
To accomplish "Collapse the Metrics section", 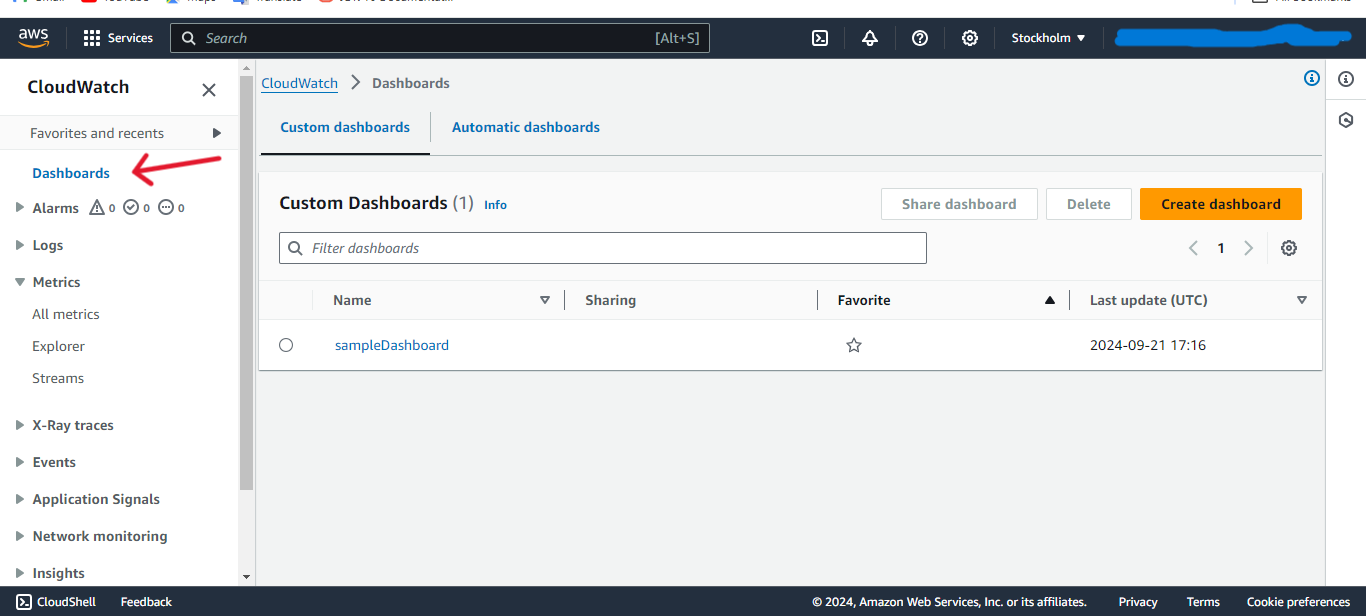I will 20,282.
